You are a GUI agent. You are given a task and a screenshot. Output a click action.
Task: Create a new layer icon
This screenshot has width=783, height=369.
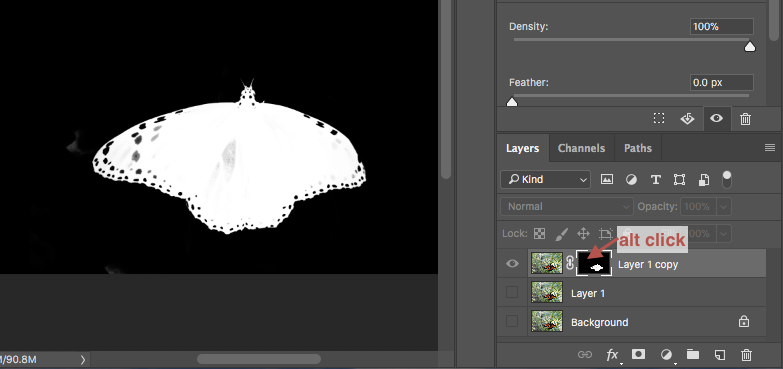click(x=720, y=355)
